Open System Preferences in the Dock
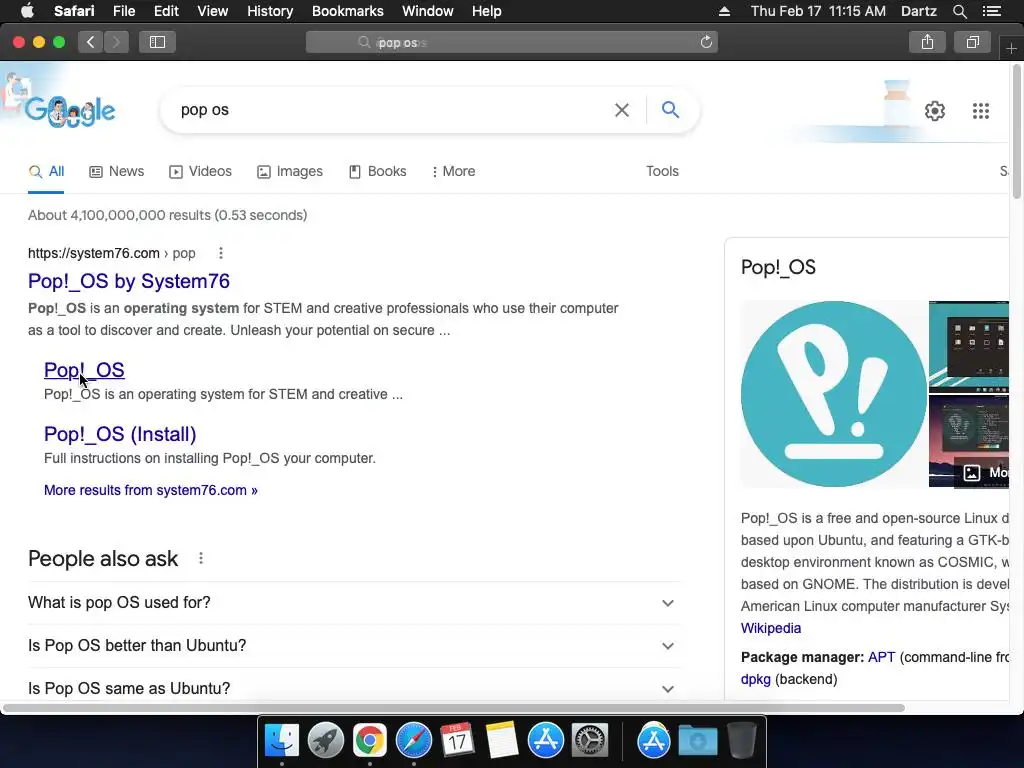This screenshot has height=768, width=1024. [x=590, y=741]
